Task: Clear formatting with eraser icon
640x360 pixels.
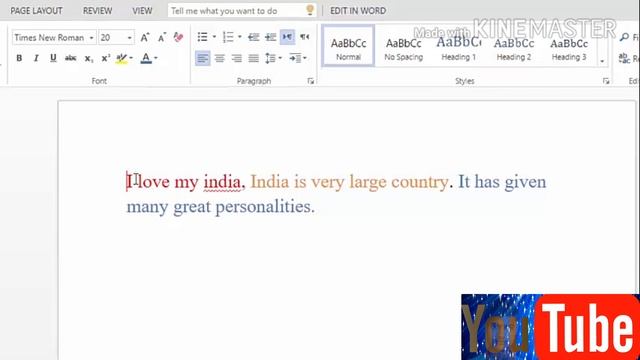Action: tap(178, 38)
